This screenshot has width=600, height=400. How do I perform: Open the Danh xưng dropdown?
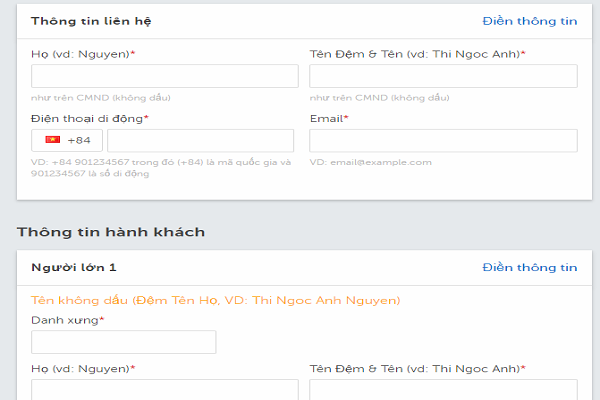tap(123, 342)
